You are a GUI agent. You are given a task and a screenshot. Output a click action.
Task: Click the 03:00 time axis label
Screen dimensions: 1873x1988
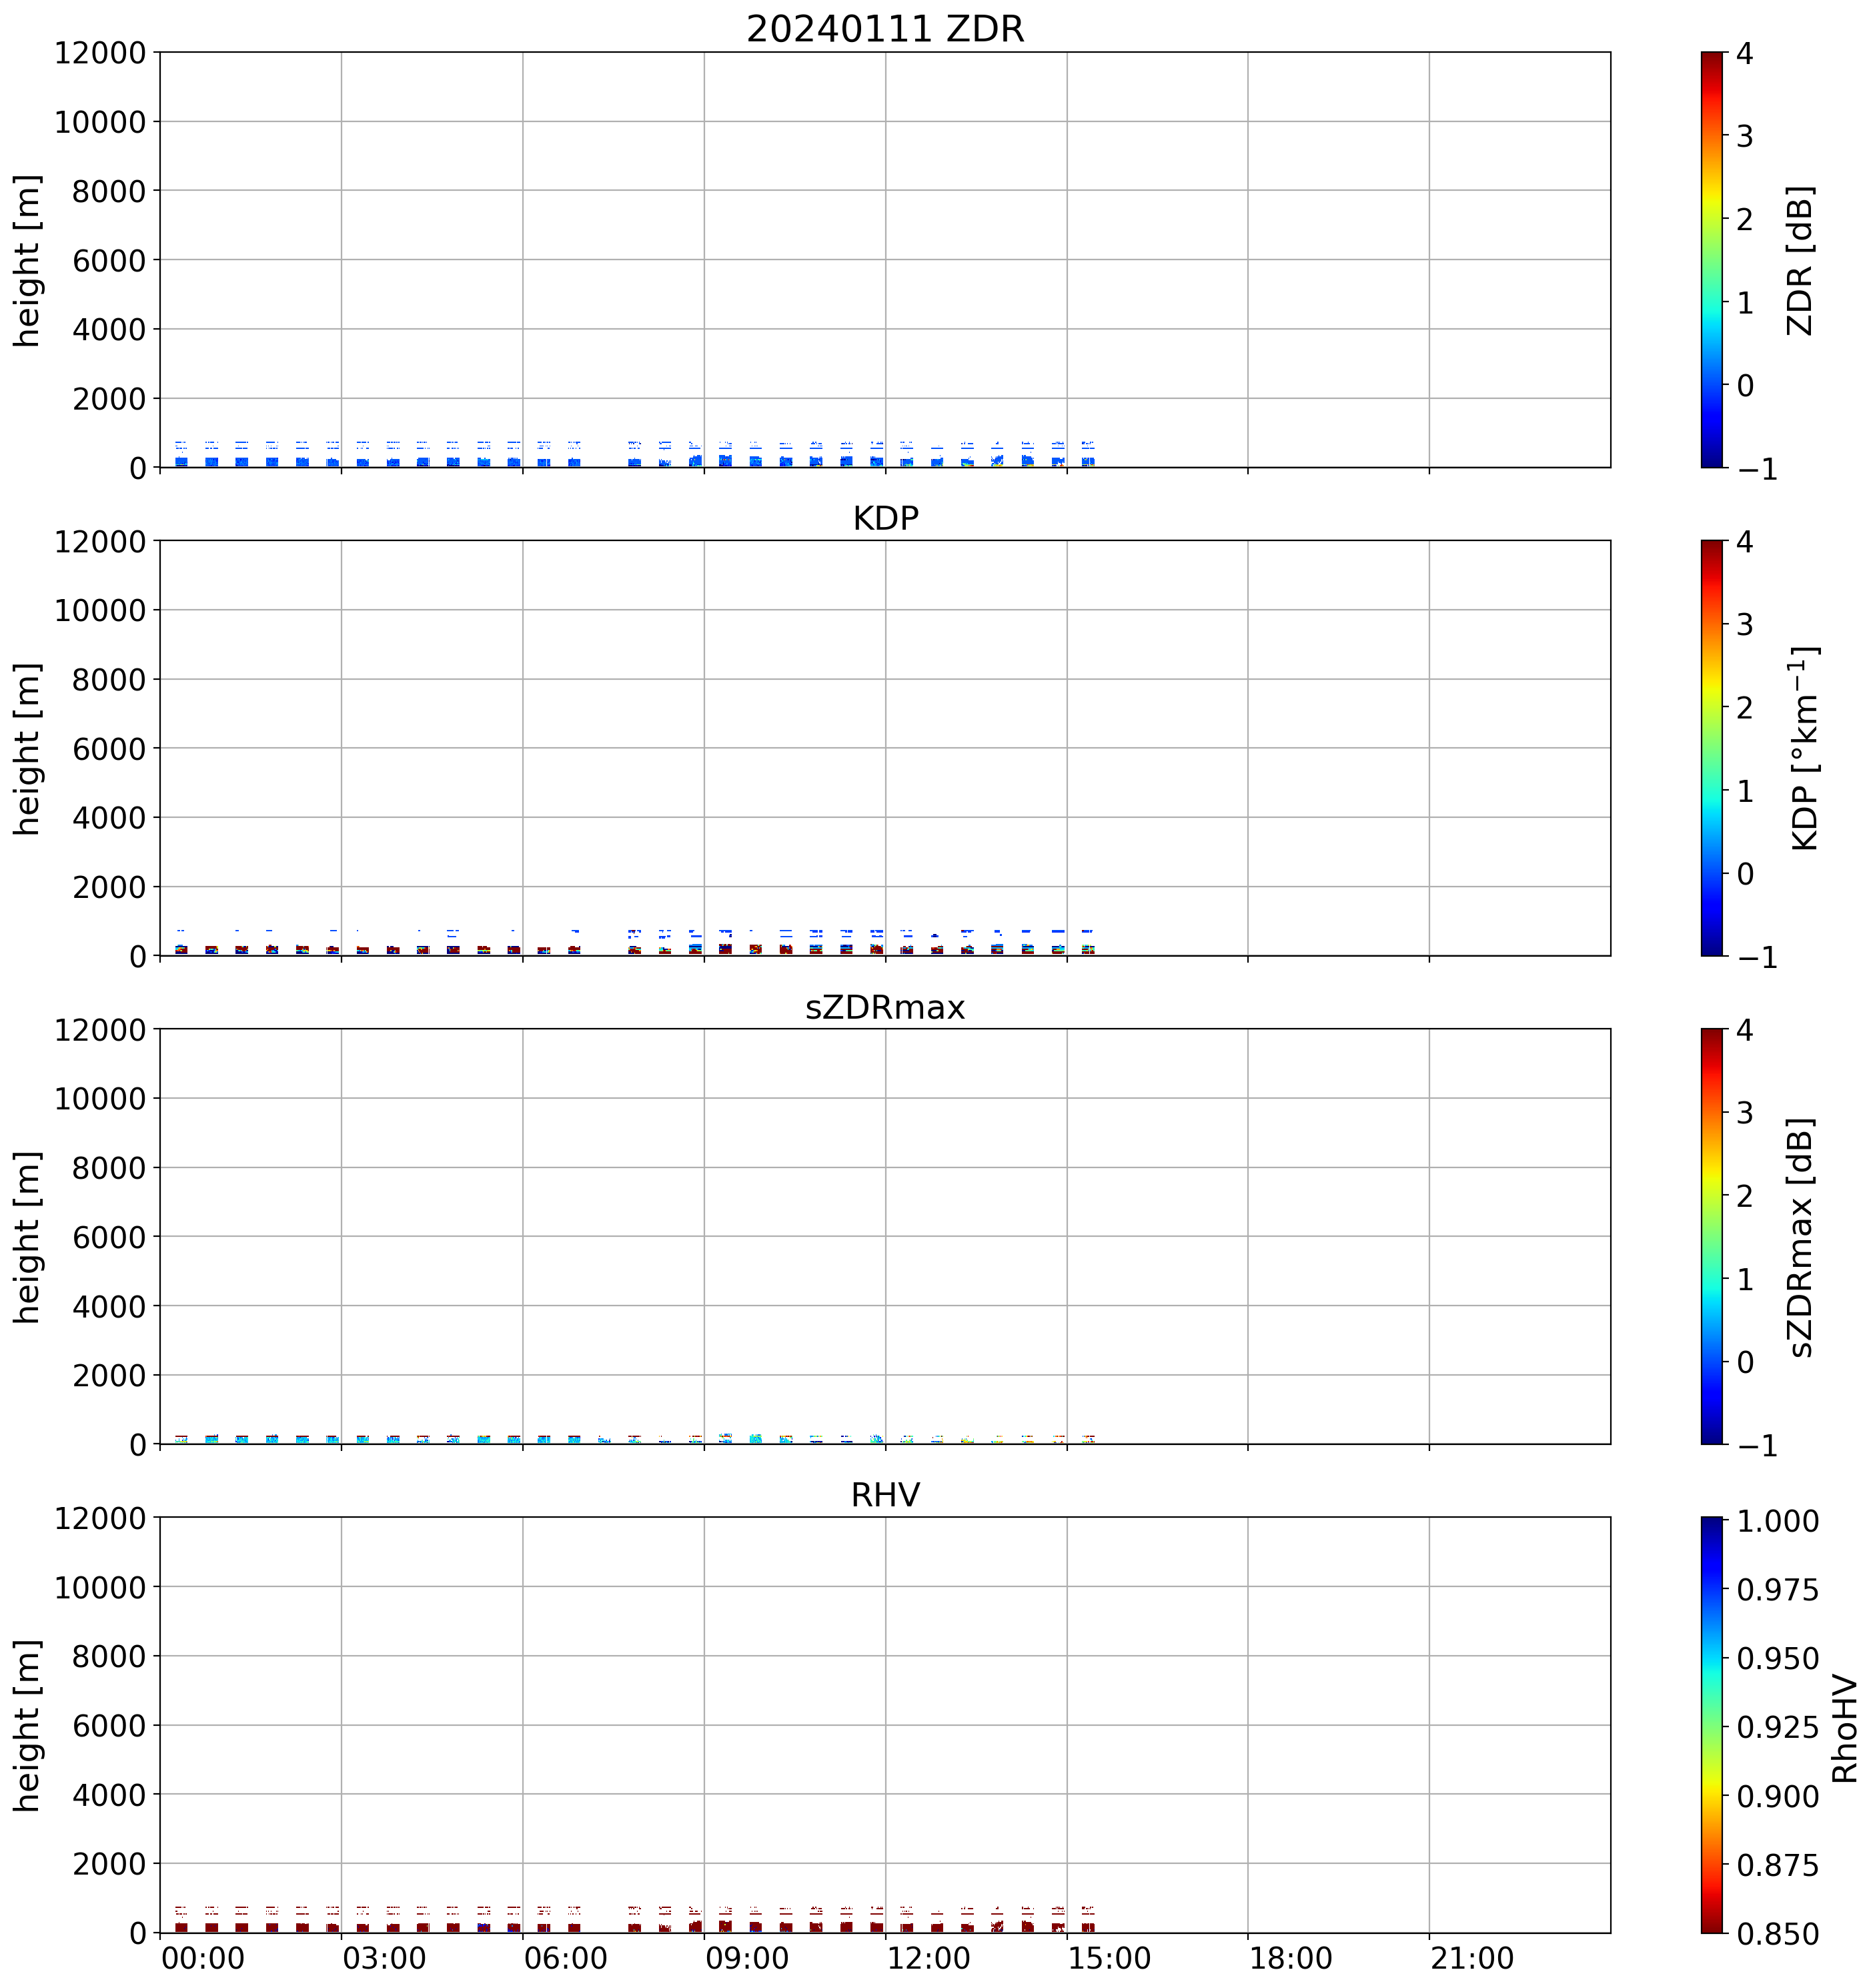384,1958
